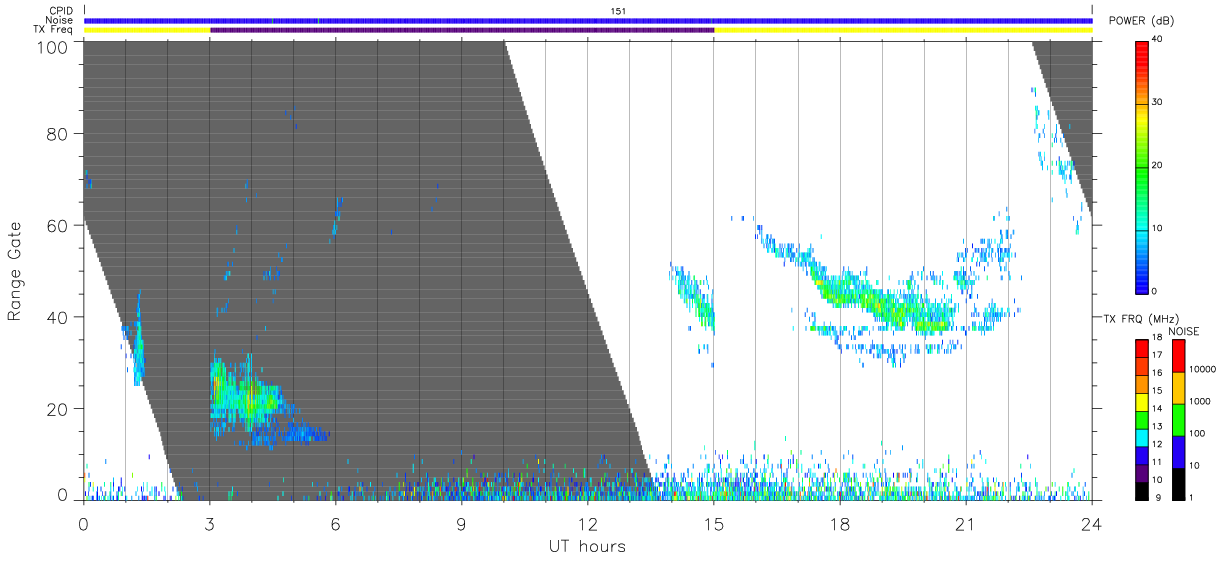This screenshot has width=1228, height=567.
Task: Click the "POWER (dB)" legend title
Action: coord(1142,21)
